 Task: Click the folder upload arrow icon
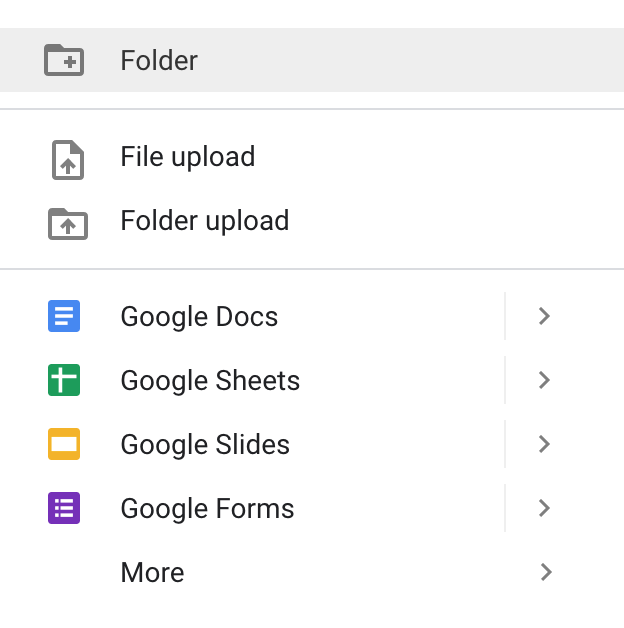click(68, 224)
